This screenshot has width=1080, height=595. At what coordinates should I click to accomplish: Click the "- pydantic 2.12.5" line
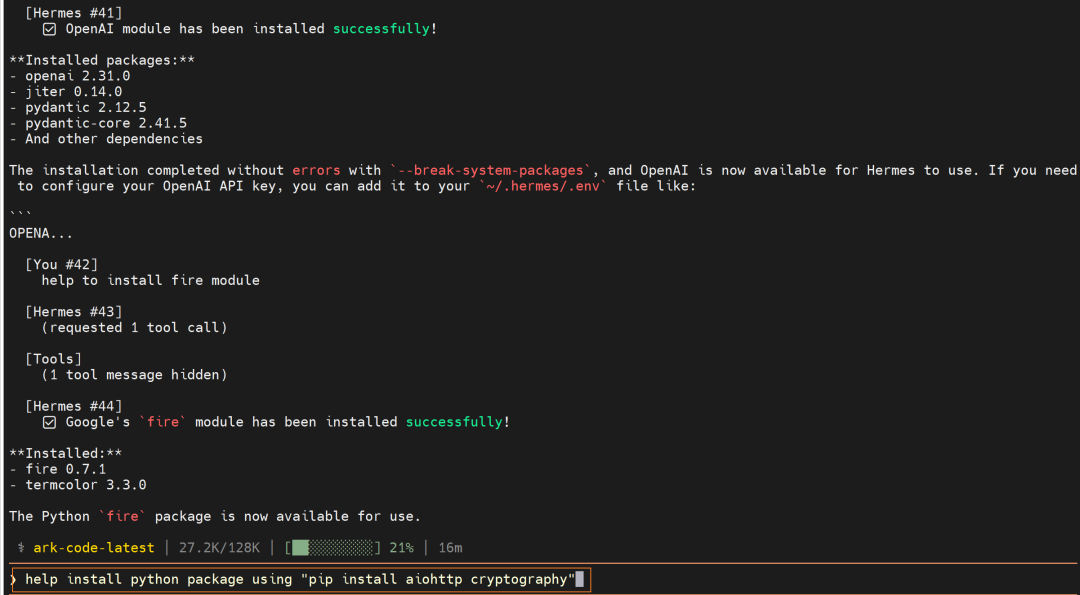78,107
